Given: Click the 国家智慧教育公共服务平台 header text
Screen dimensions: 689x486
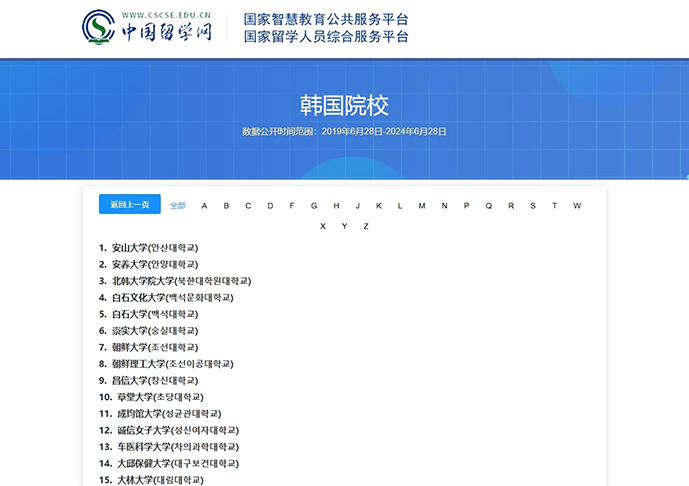Looking at the screenshot, I should tap(326, 19).
